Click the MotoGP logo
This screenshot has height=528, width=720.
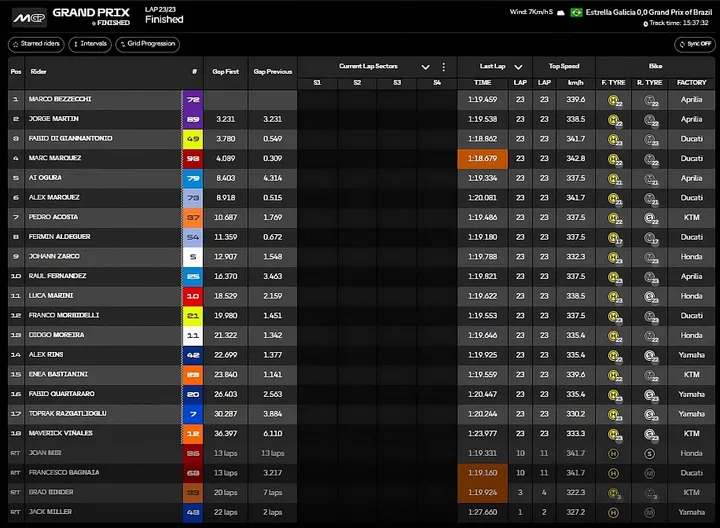click(29, 18)
